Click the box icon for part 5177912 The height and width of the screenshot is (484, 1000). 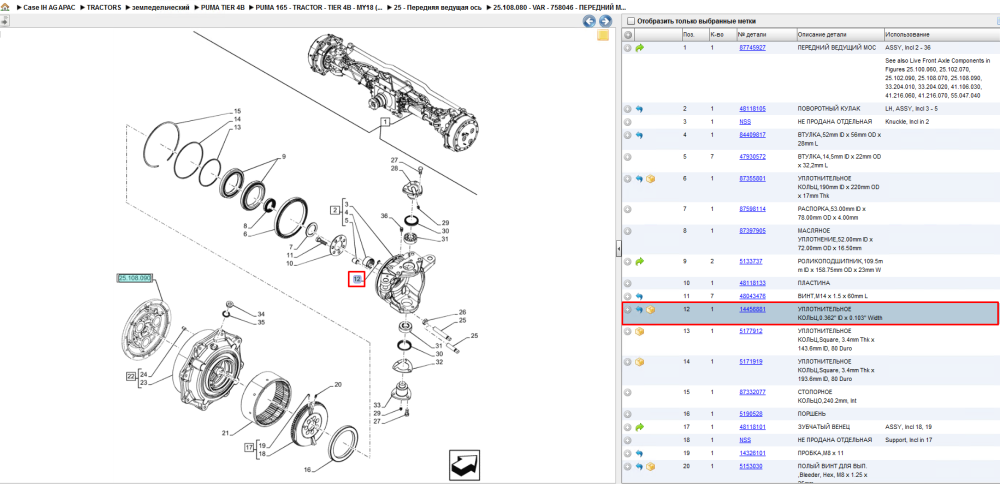pos(640,332)
